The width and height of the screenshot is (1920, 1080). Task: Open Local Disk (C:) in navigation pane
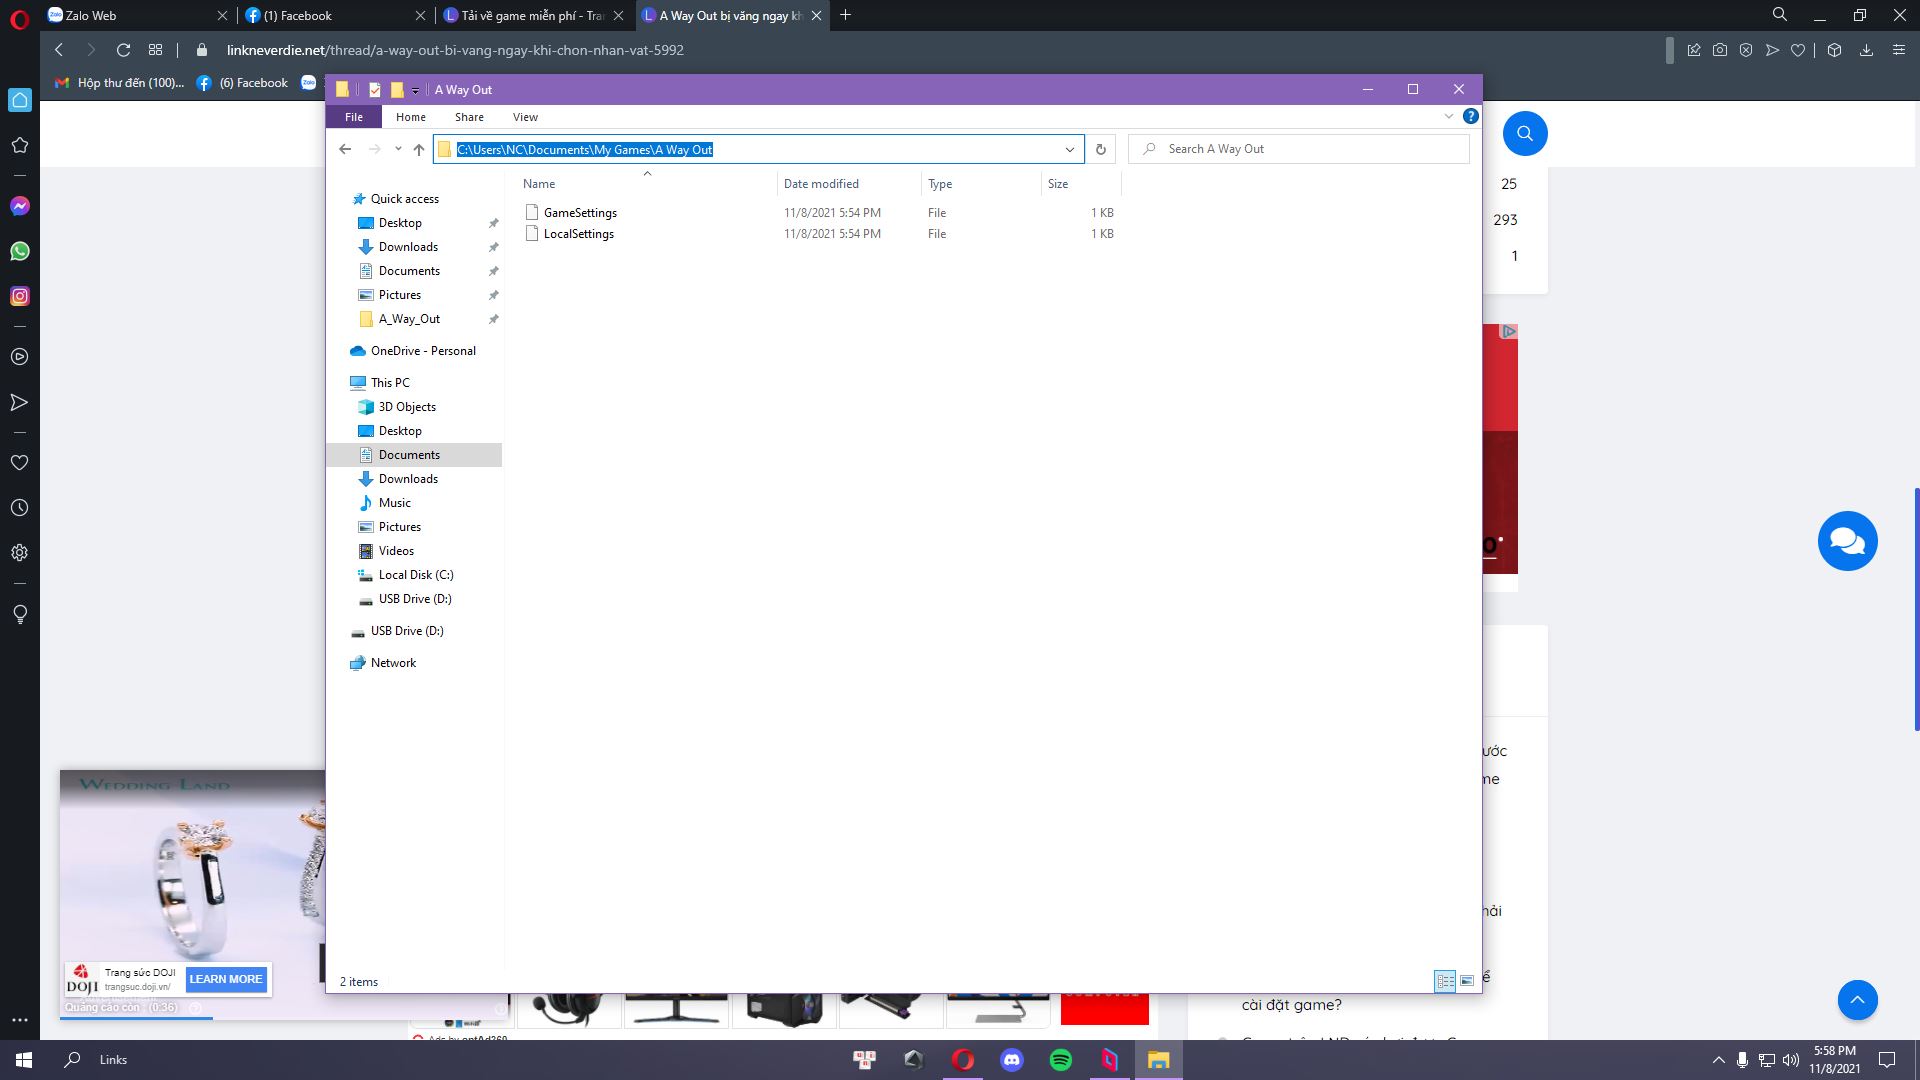click(415, 575)
